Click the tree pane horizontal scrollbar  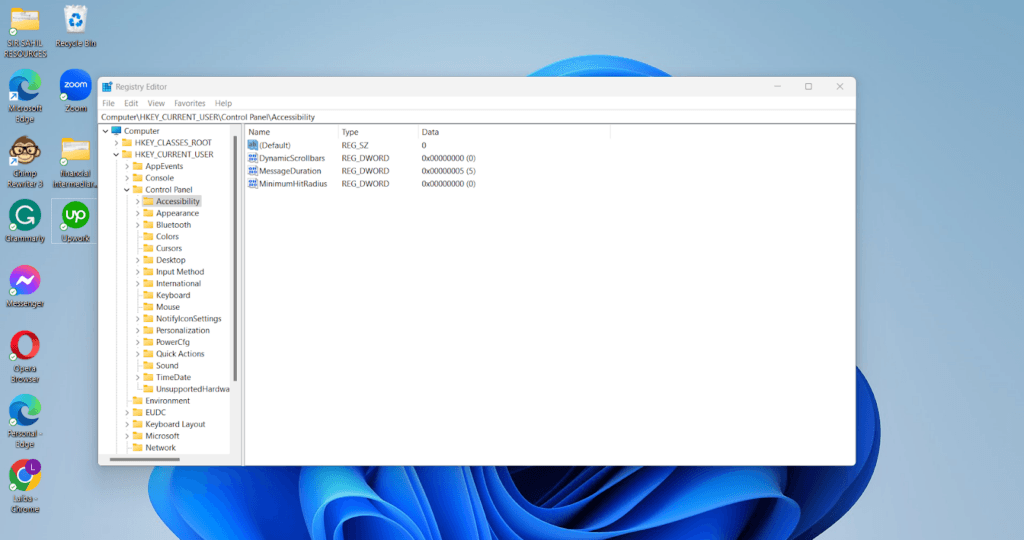point(145,459)
